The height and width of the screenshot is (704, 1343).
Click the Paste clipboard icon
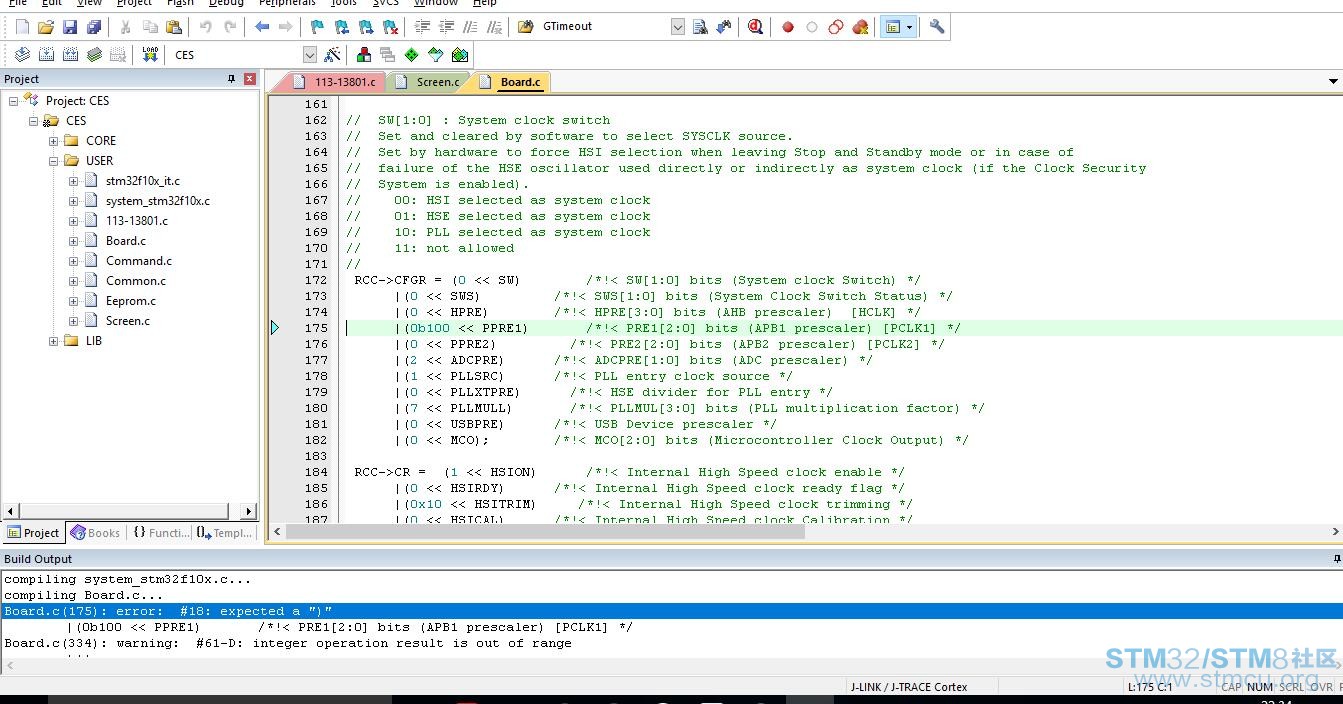[174, 27]
